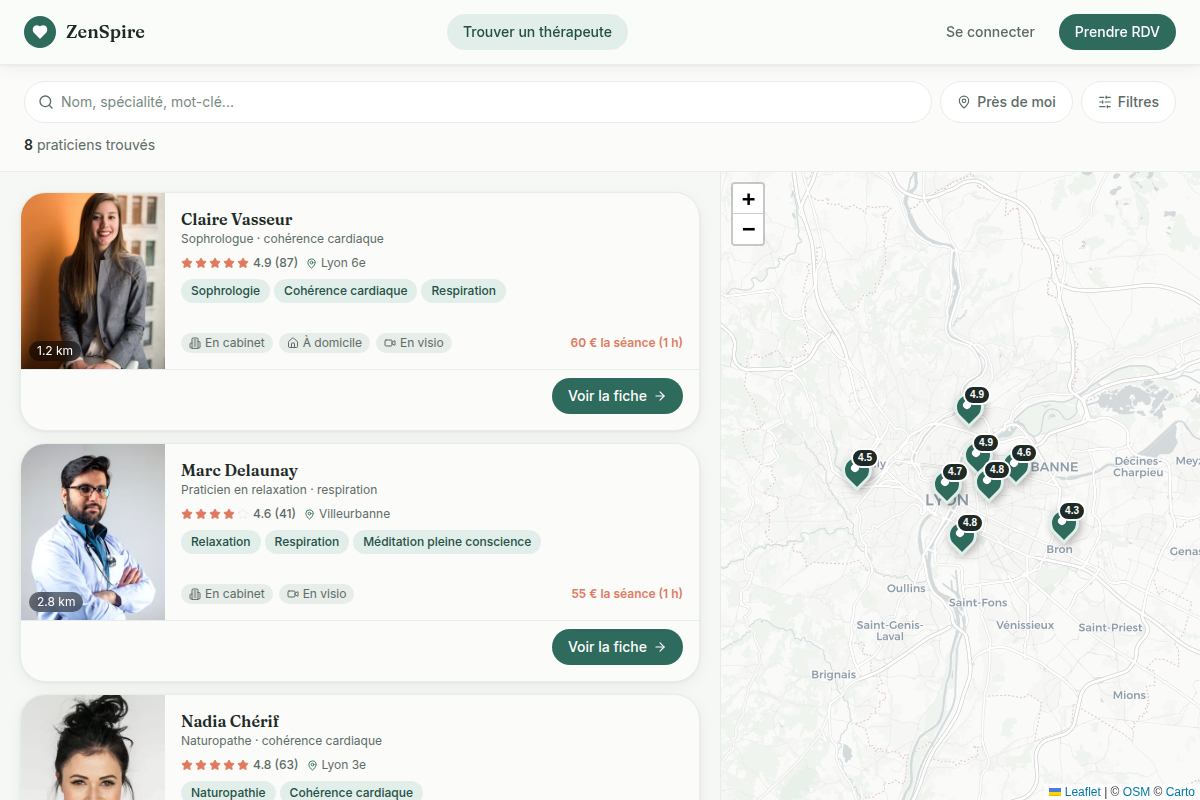Click Naturopathe · cohérence cardiaque subtitle
This screenshot has height=800, width=1200.
point(281,741)
